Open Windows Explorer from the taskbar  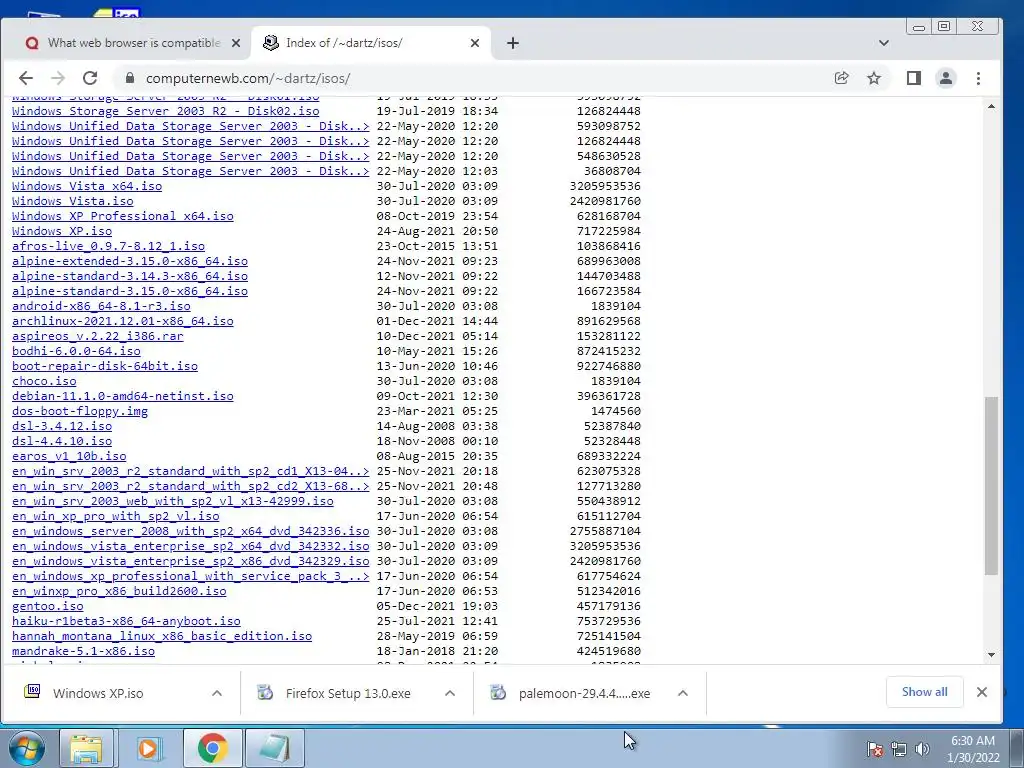(86, 748)
